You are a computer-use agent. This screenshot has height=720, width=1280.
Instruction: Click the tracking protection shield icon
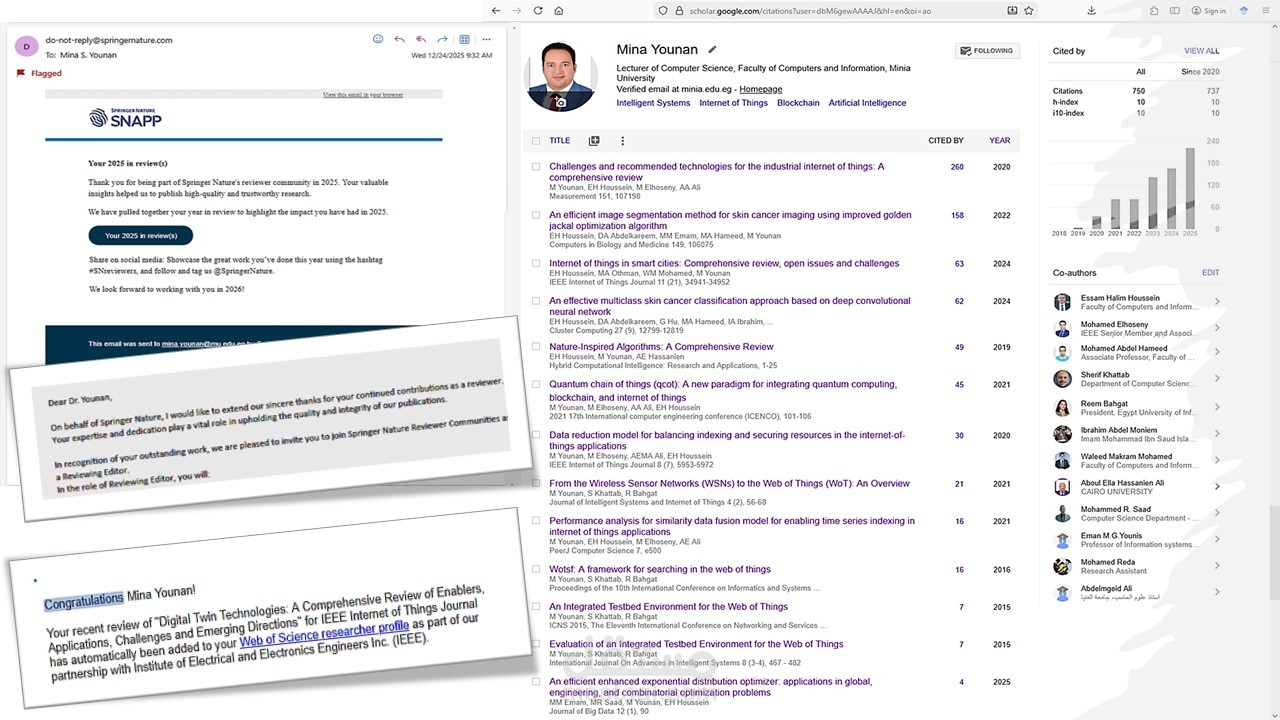[x=662, y=10]
